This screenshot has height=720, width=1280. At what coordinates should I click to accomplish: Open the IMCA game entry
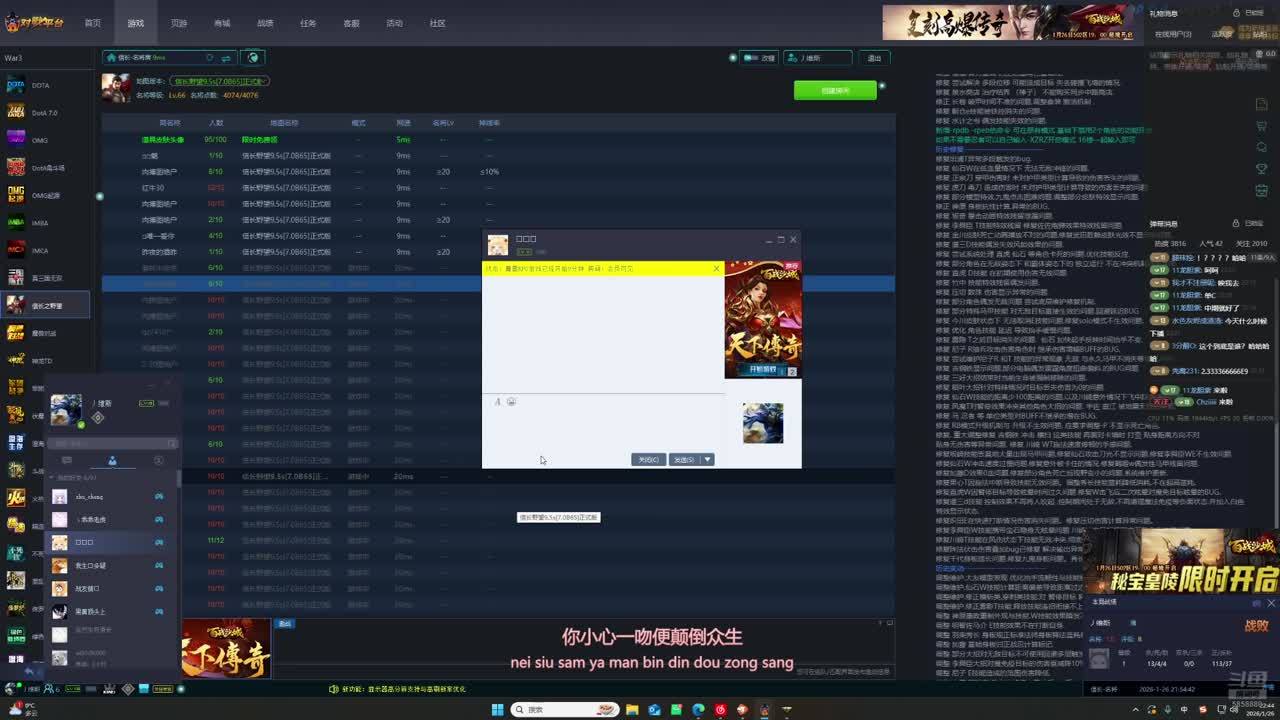coord(45,250)
